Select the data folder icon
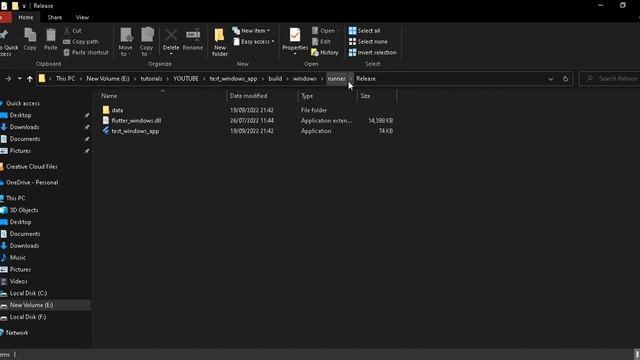This screenshot has width=640, height=360. [106, 110]
